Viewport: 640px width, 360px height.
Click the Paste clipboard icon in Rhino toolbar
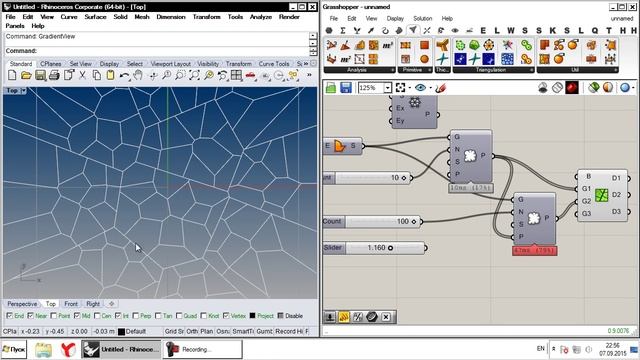[110, 75]
